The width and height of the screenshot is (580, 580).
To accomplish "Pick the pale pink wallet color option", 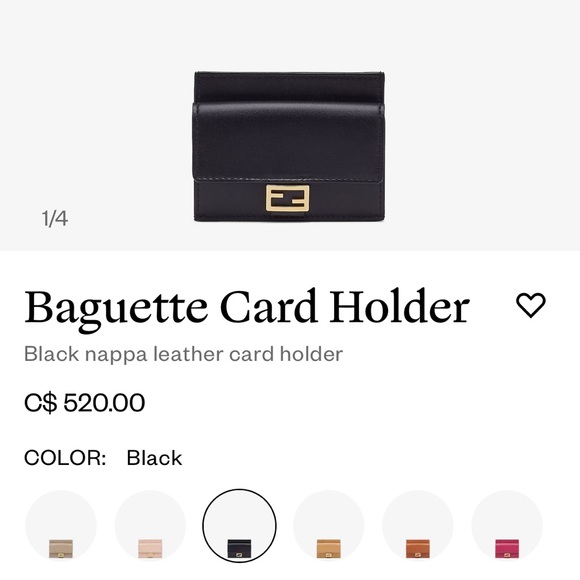I will pos(150,526).
